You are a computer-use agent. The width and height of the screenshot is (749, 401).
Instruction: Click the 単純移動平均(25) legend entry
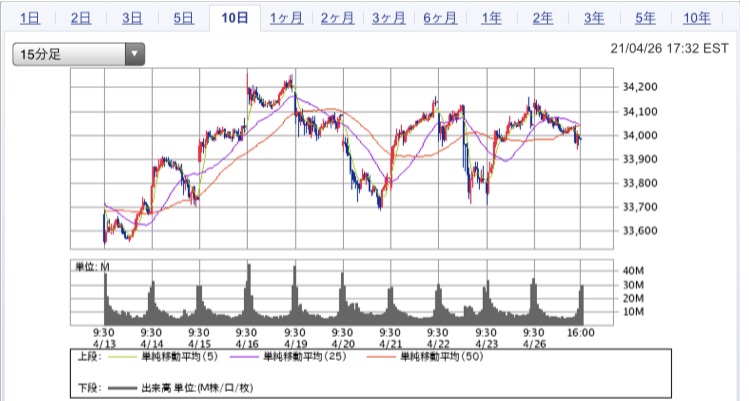(305, 357)
